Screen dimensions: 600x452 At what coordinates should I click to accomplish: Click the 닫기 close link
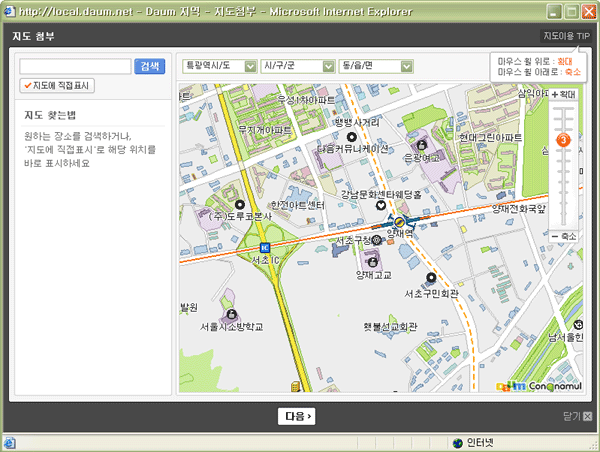(x=577, y=416)
